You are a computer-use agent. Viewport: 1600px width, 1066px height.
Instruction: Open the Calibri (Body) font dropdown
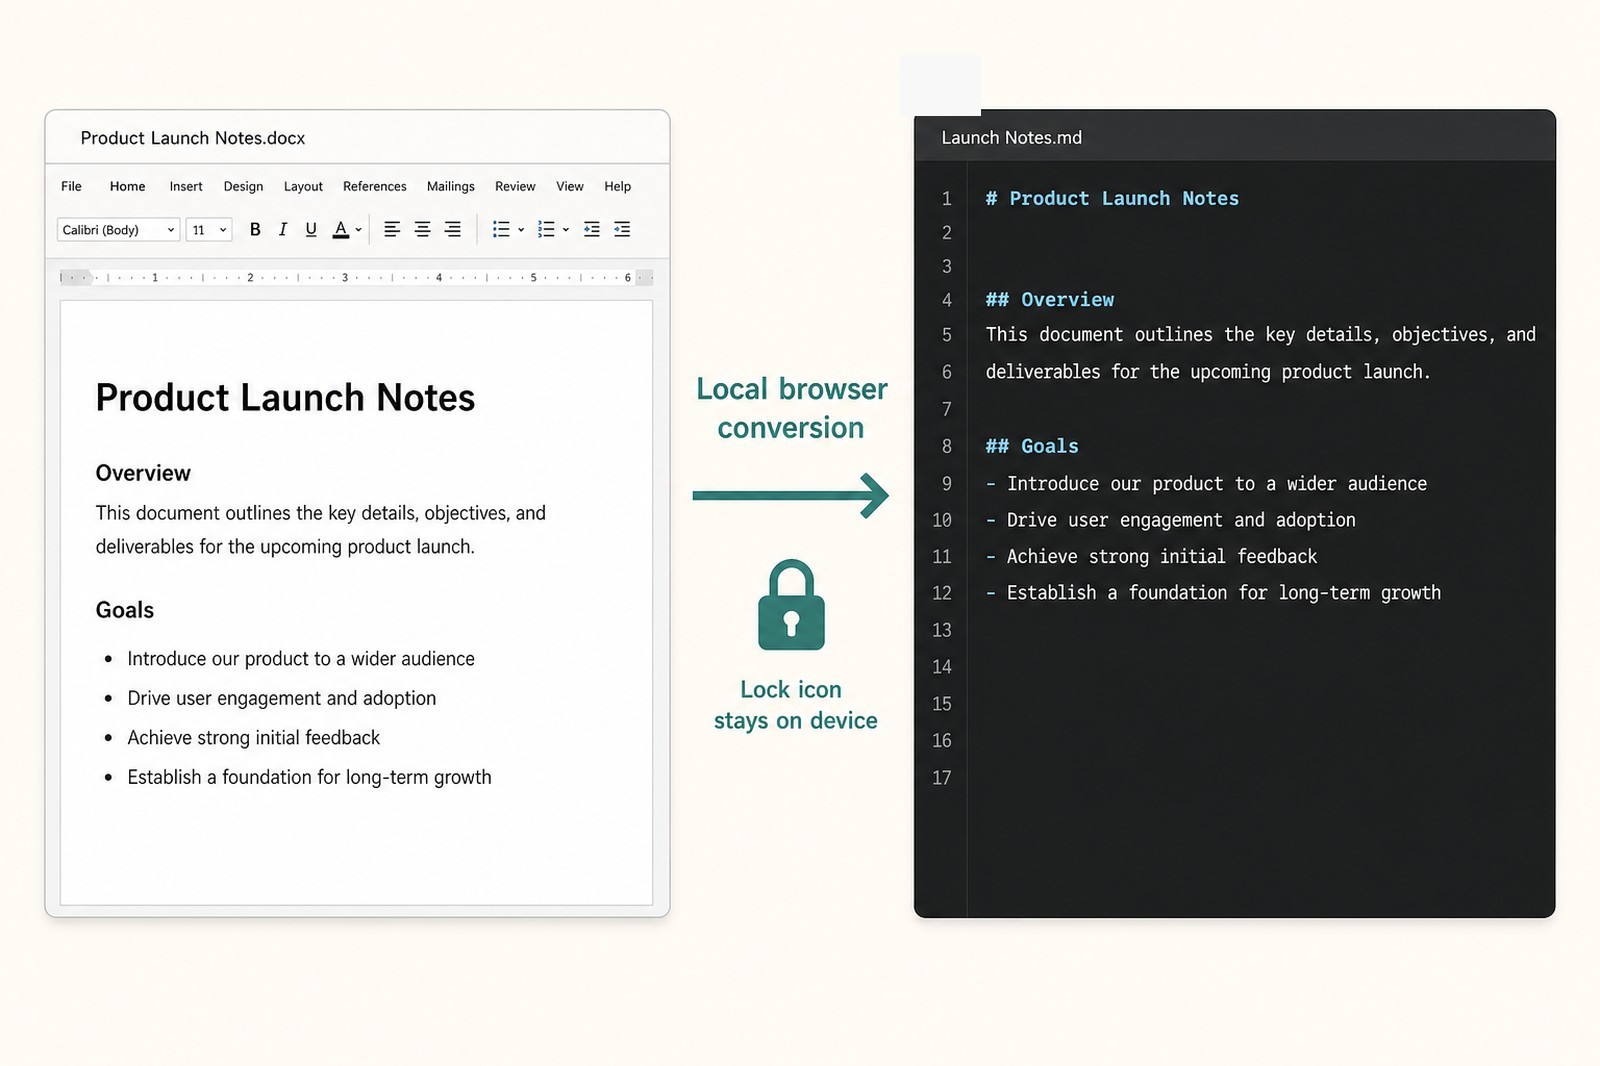[118, 230]
